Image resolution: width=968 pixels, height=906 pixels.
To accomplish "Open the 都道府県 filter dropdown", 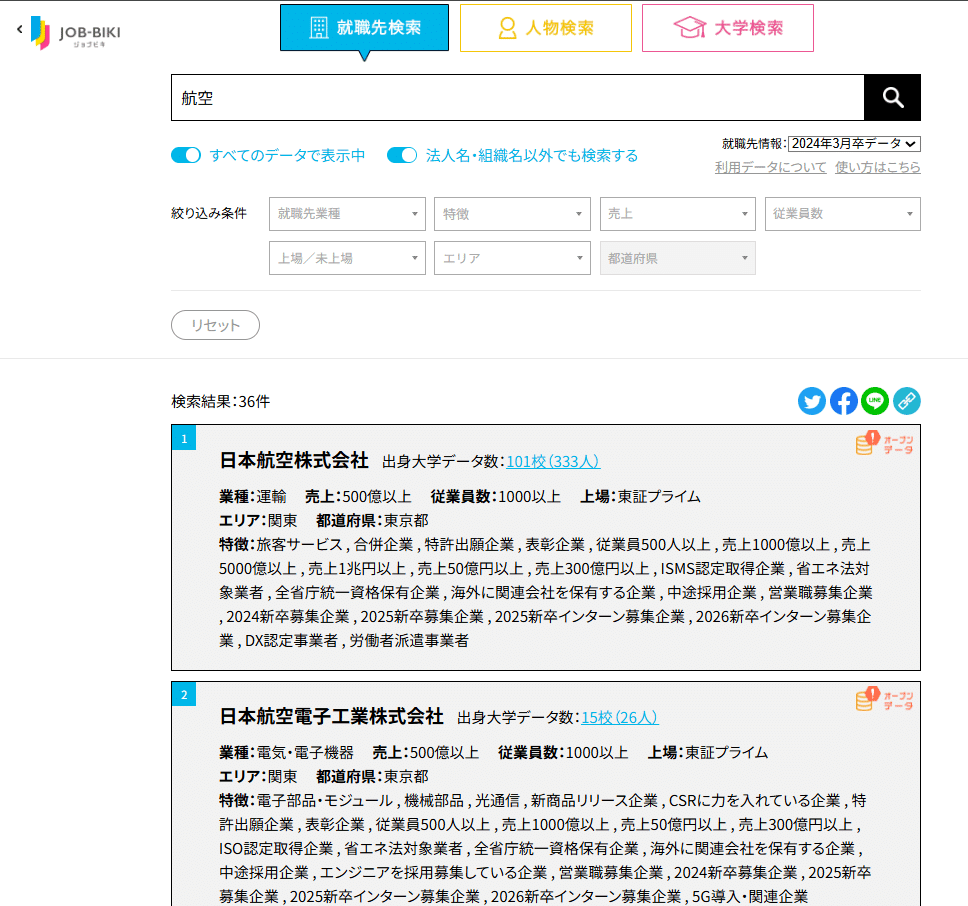I will 677,258.
